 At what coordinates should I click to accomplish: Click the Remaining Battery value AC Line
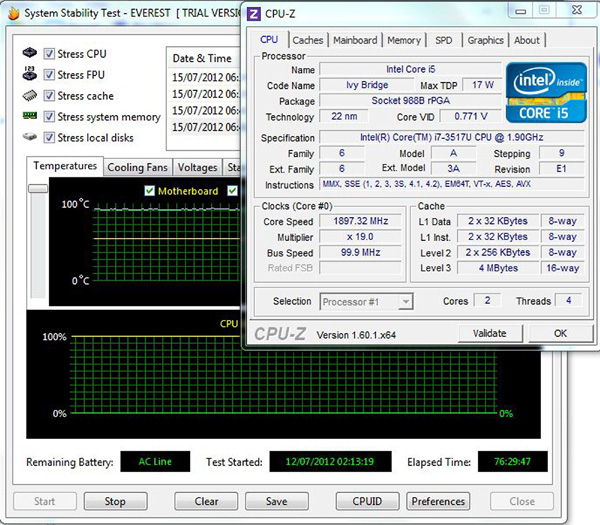[155, 461]
